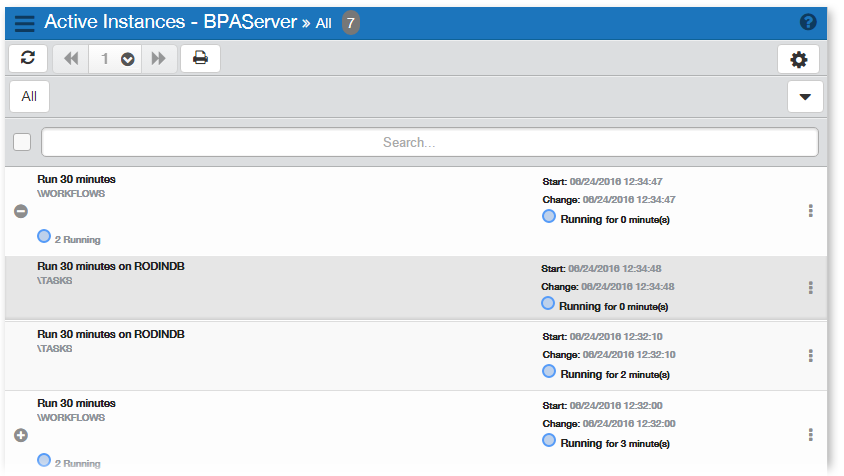Screen dimensions: 844x476
Task: Collapse the first Run 30 minutes workflow
Action: coord(20,211)
